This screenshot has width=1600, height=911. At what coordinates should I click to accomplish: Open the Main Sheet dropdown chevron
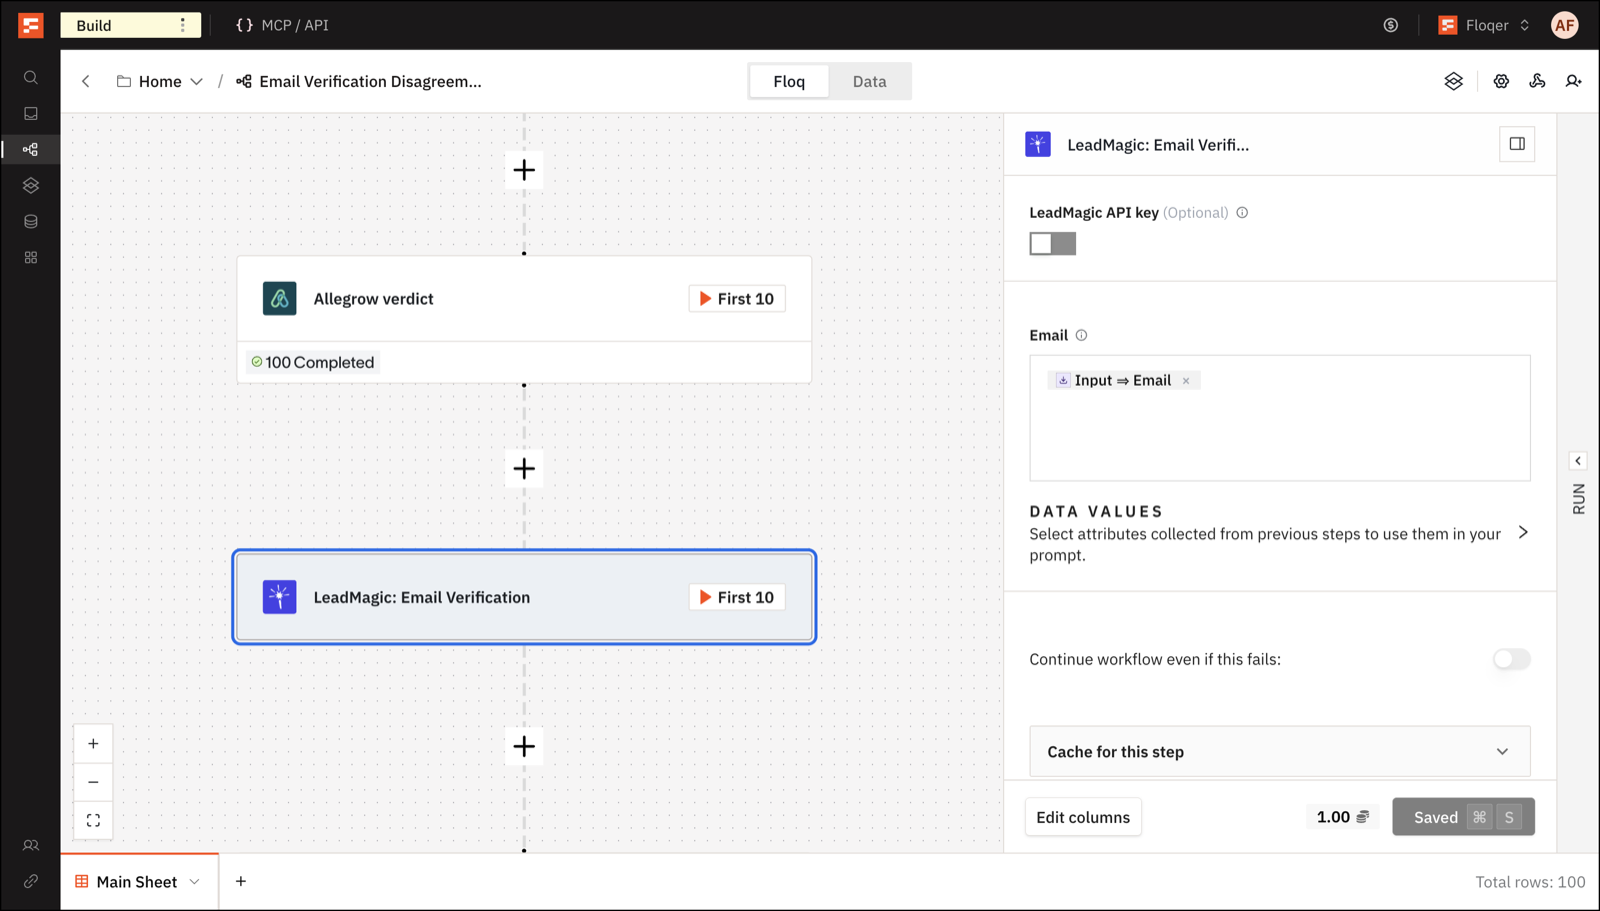click(195, 882)
